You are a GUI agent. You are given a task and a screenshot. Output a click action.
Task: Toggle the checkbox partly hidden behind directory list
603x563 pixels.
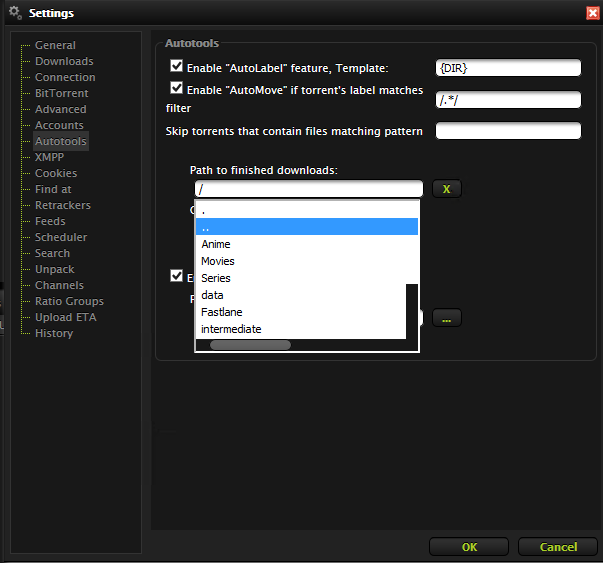tap(177, 276)
